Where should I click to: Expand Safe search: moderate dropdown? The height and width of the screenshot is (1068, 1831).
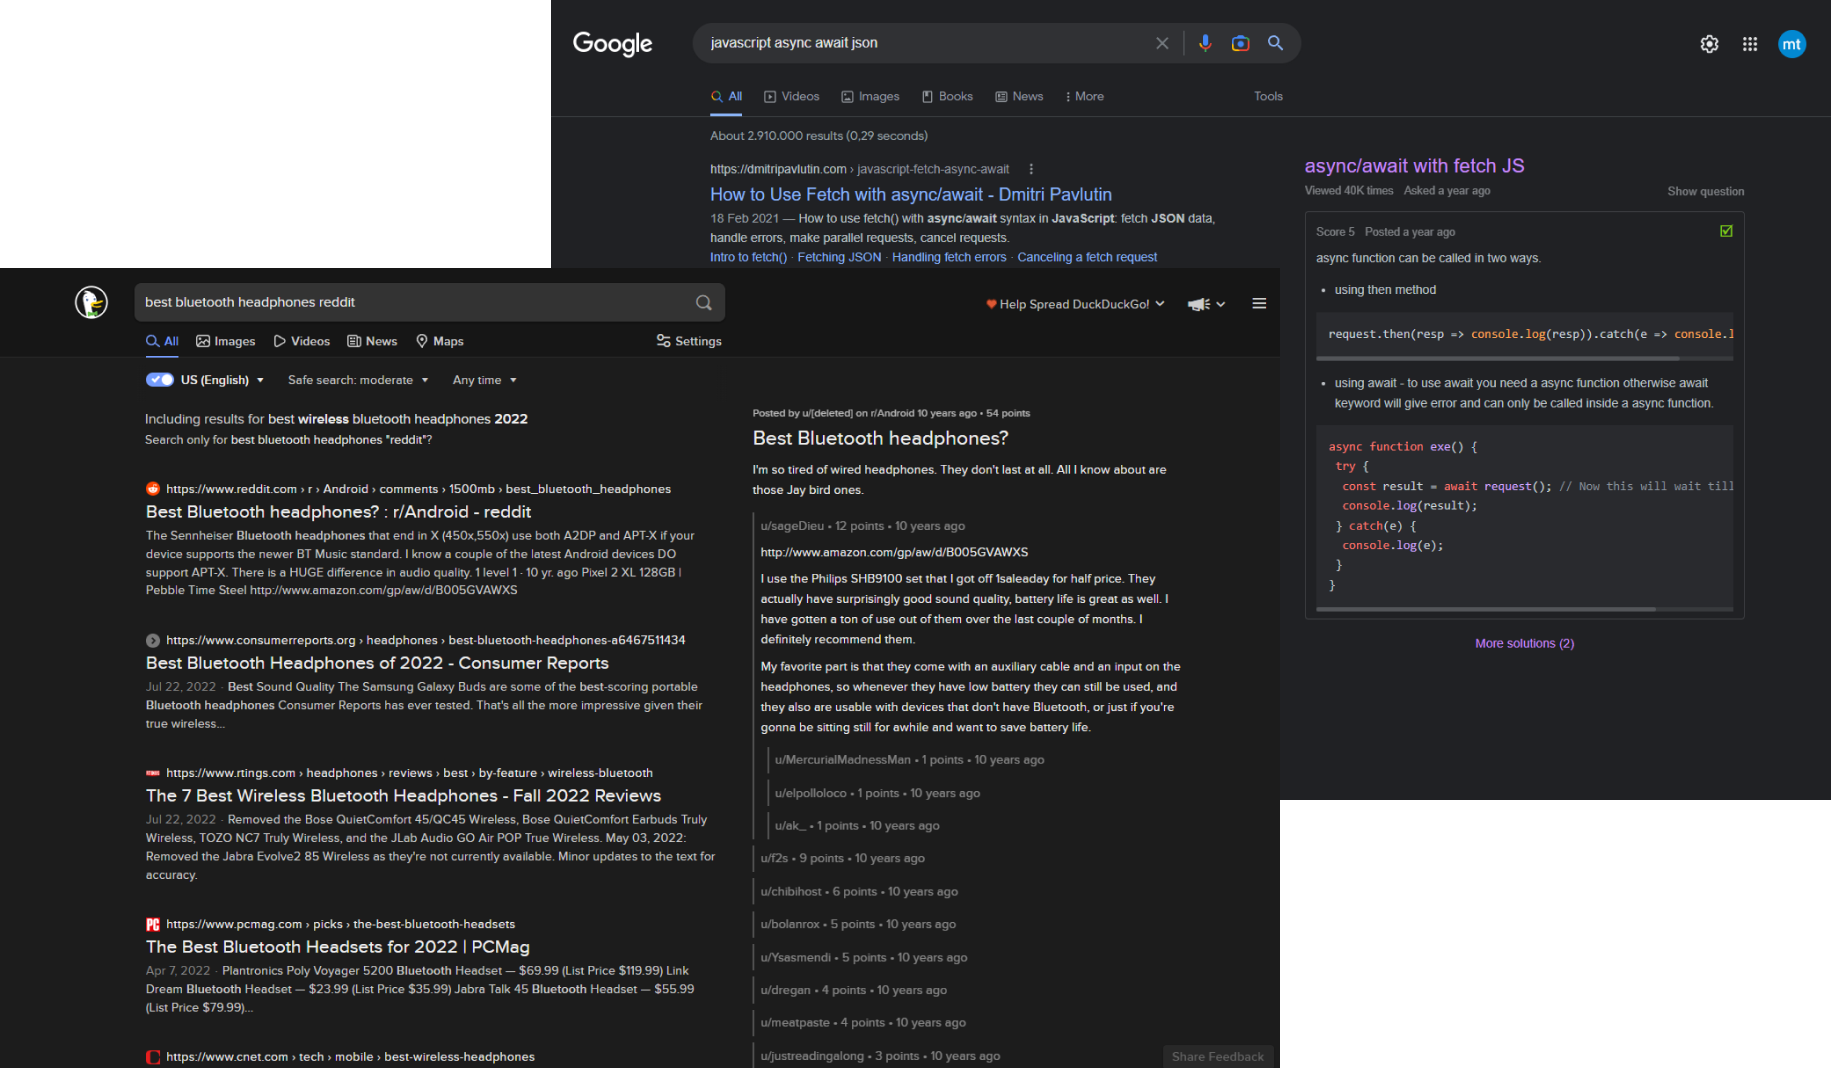[358, 380]
